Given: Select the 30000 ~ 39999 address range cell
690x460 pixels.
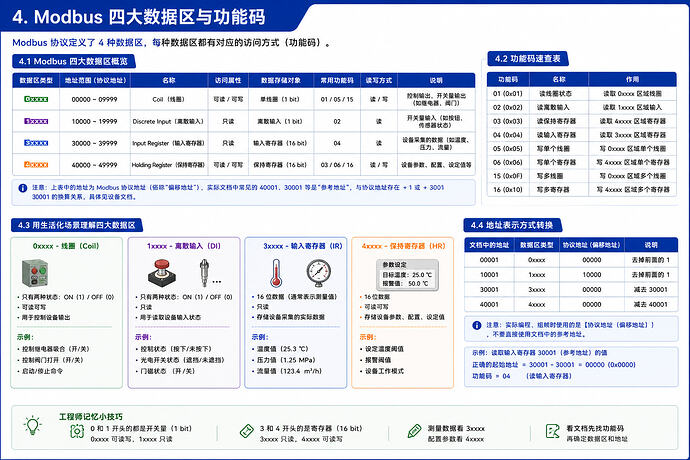Looking at the screenshot, I should coord(95,143).
